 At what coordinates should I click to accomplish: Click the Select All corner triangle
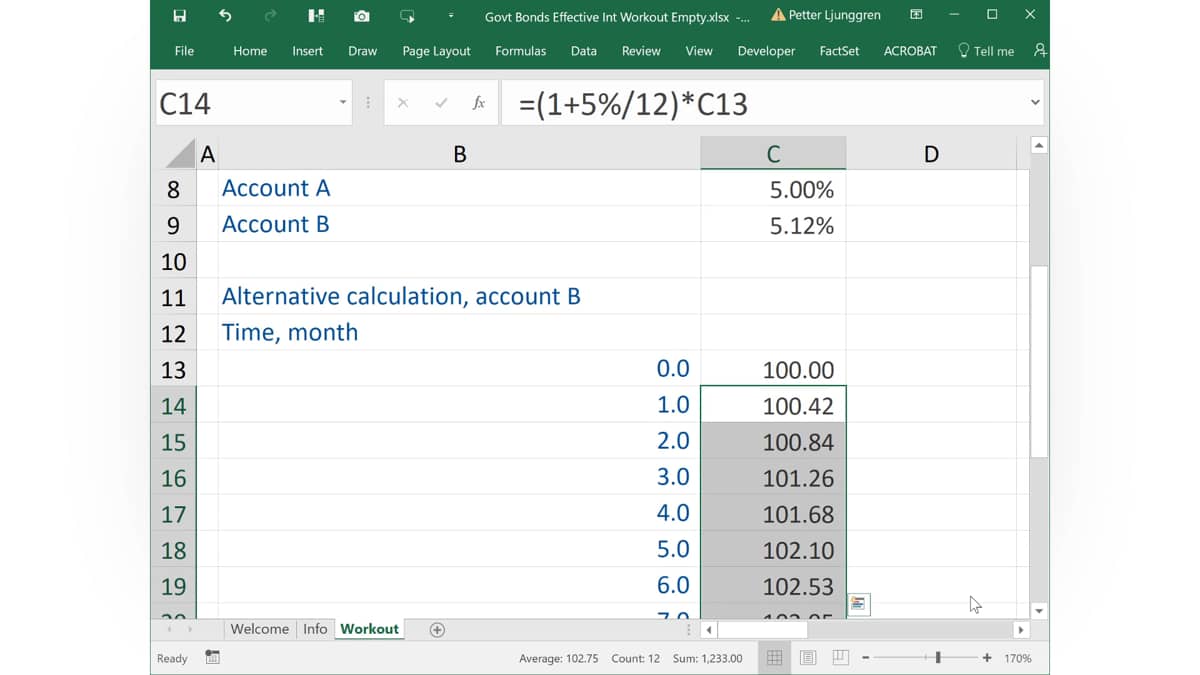click(181, 153)
